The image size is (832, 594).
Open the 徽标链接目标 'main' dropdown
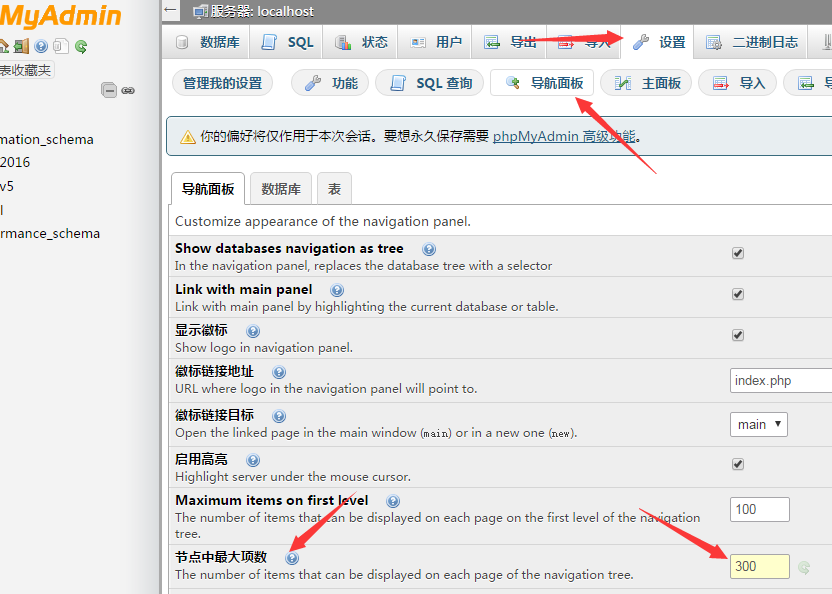(x=758, y=424)
